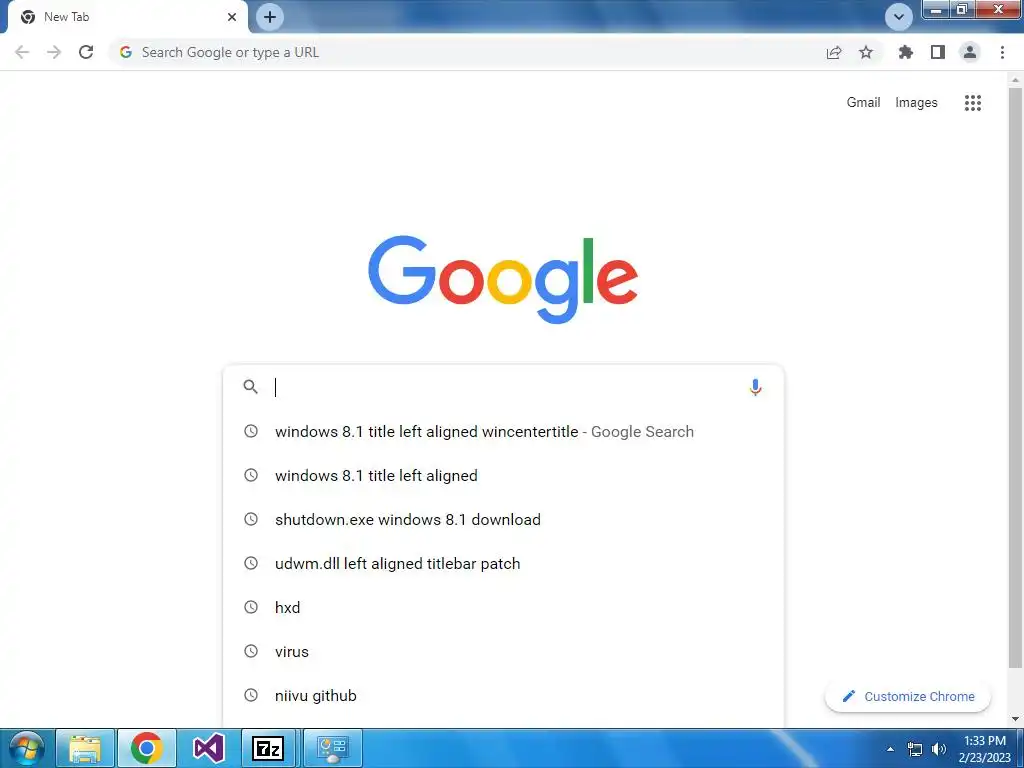Viewport: 1024px width, 768px height.
Task: Select suggestion 'udwm.dll left aligned titlebar patch'
Action: coord(503,564)
